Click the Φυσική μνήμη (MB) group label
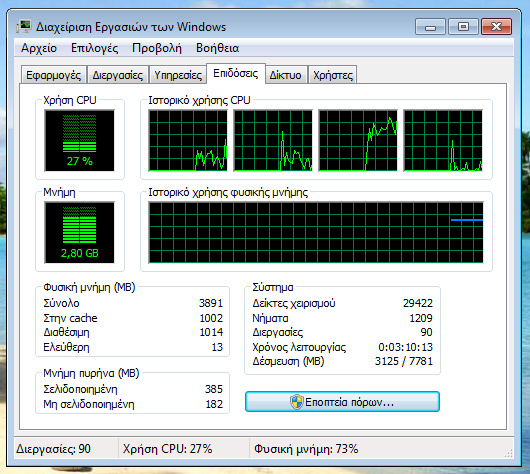 [89, 287]
